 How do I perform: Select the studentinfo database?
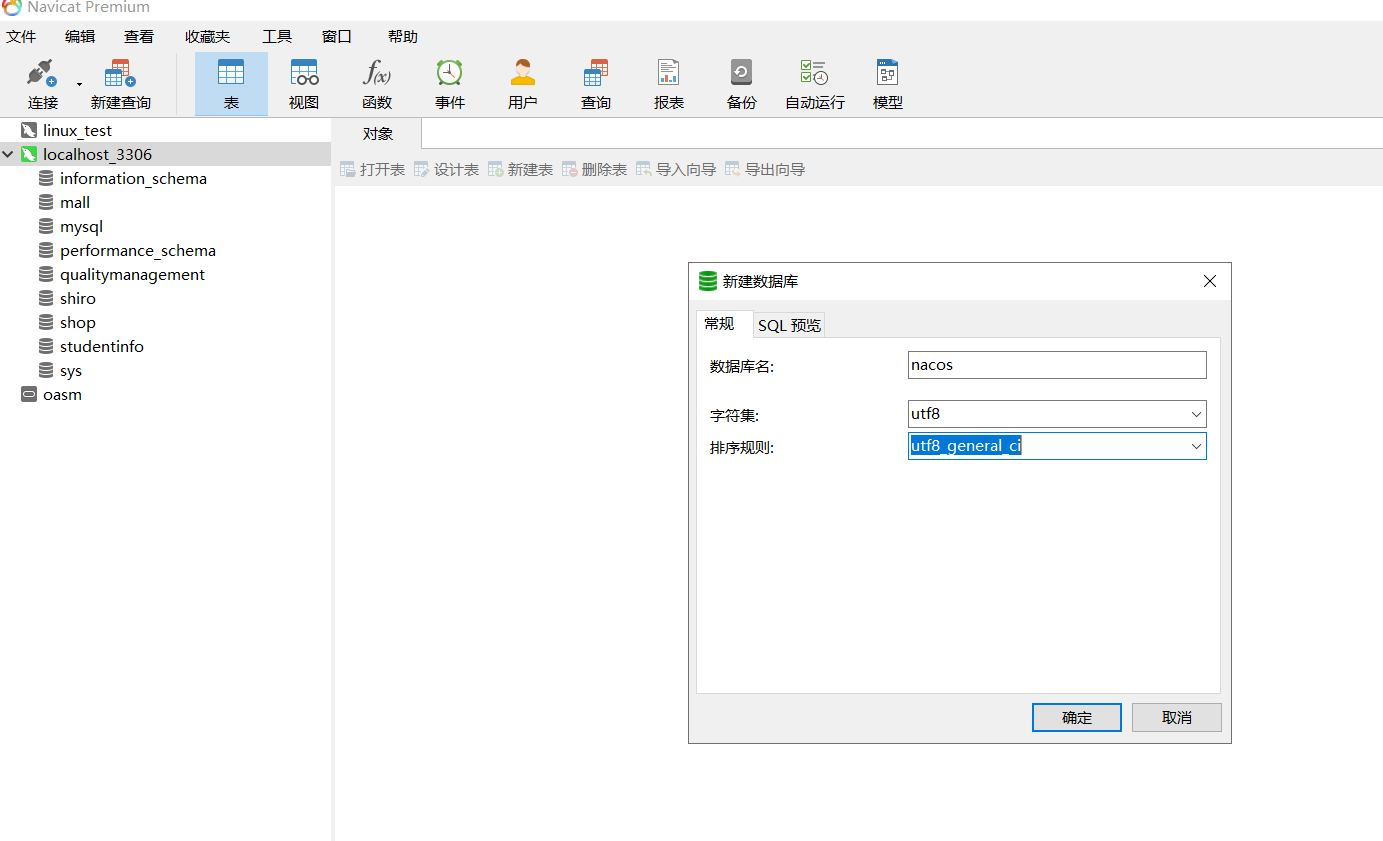click(x=102, y=346)
